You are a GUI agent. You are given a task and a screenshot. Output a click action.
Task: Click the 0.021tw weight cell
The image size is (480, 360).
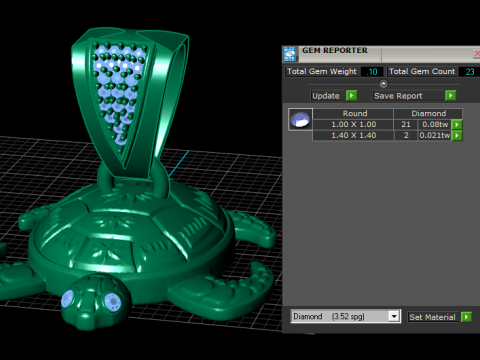[x=435, y=135]
